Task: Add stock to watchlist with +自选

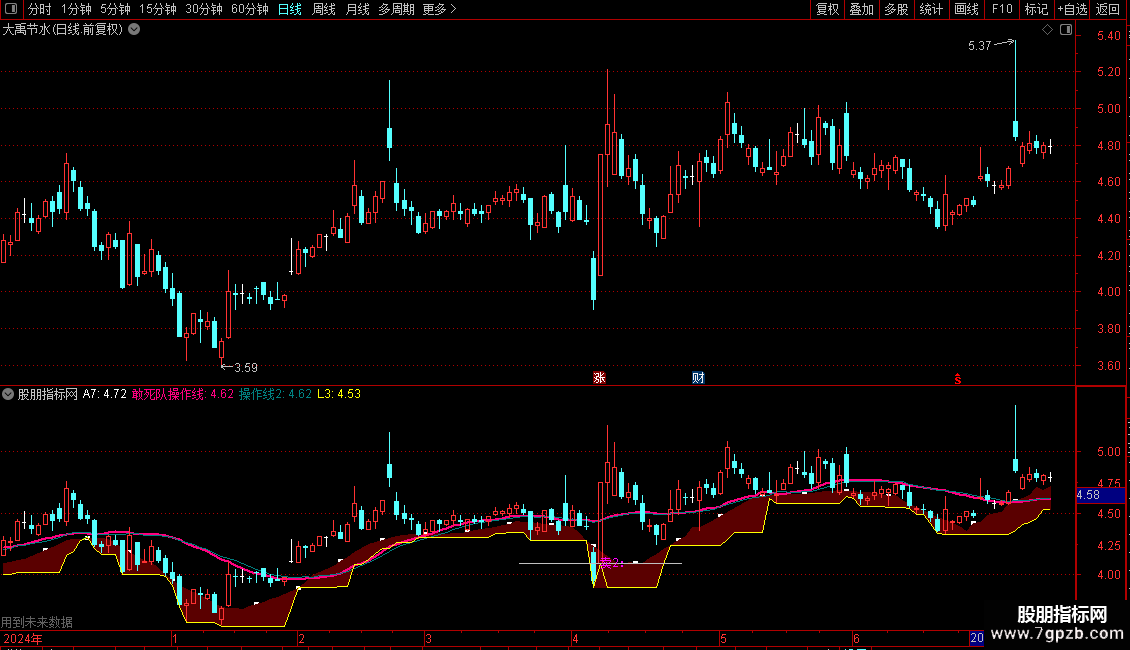Action: (x=1072, y=9)
